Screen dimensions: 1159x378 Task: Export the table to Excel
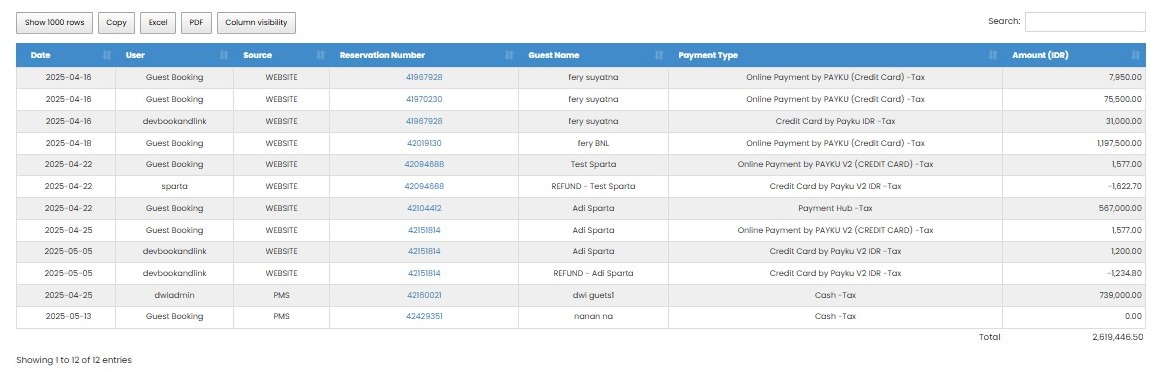[157, 23]
